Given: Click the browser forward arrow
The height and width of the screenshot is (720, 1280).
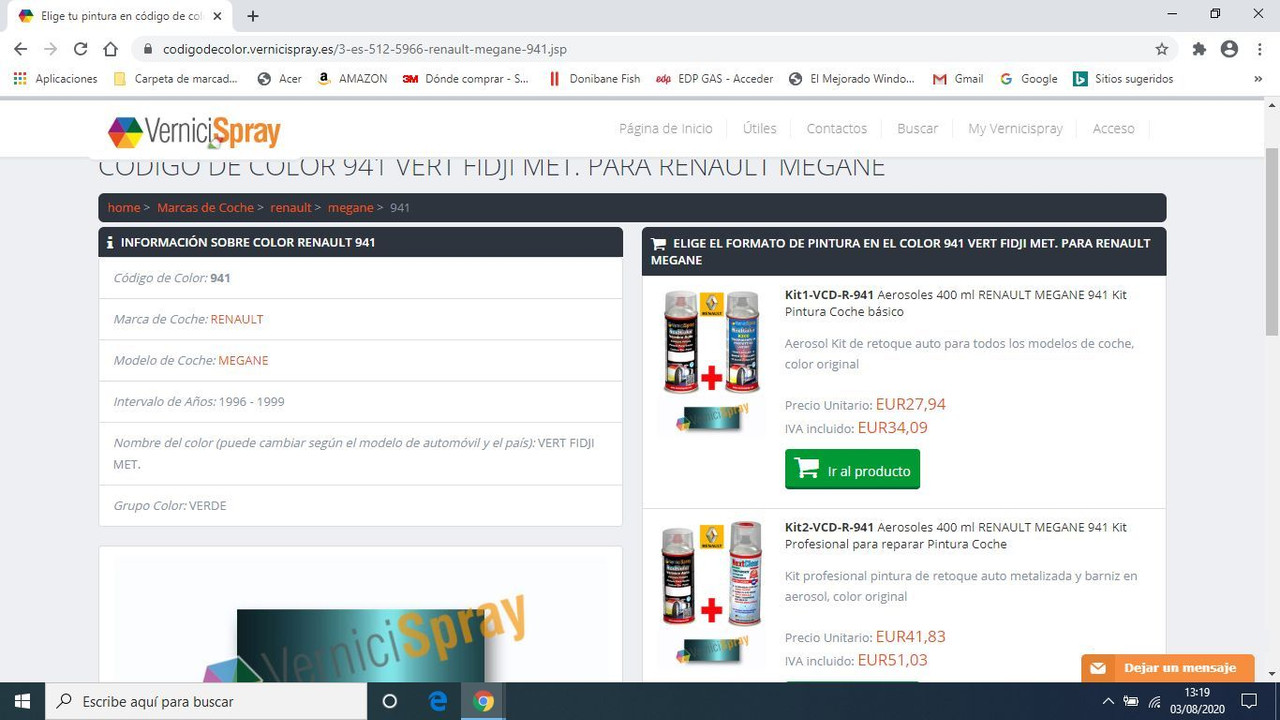Looking at the screenshot, I should coord(50,49).
